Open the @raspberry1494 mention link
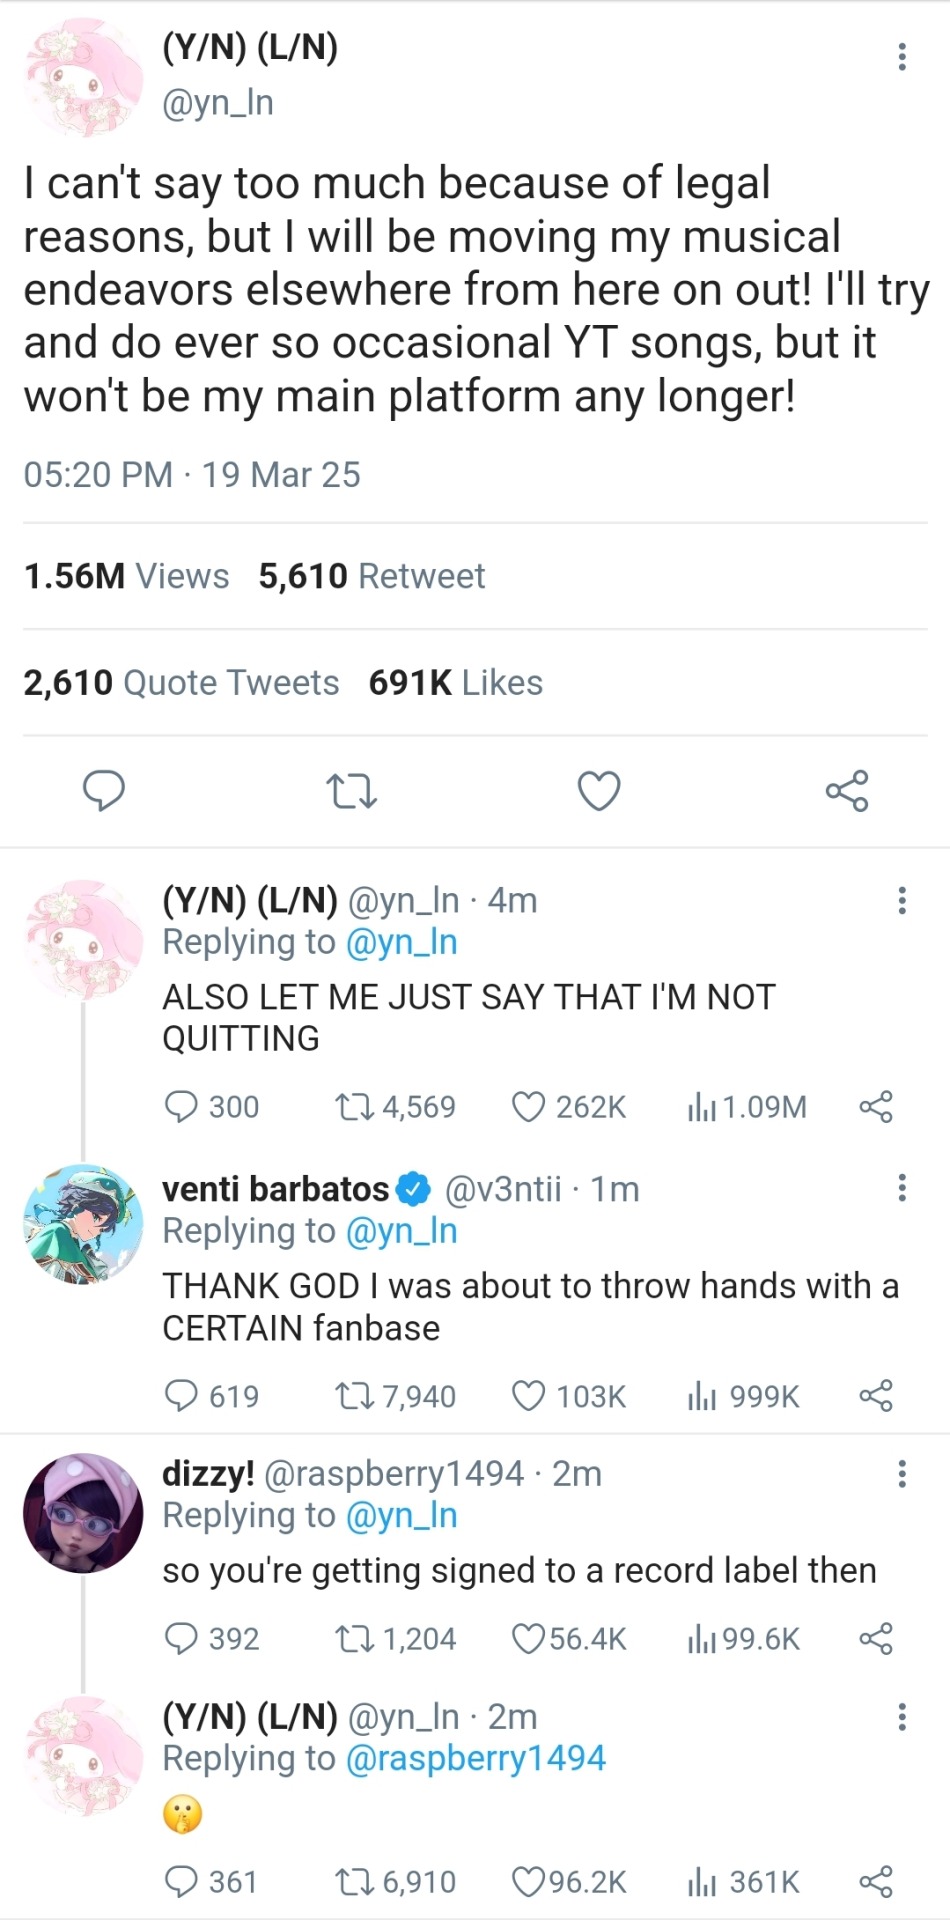This screenshot has height=1920, width=950. point(475,1758)
